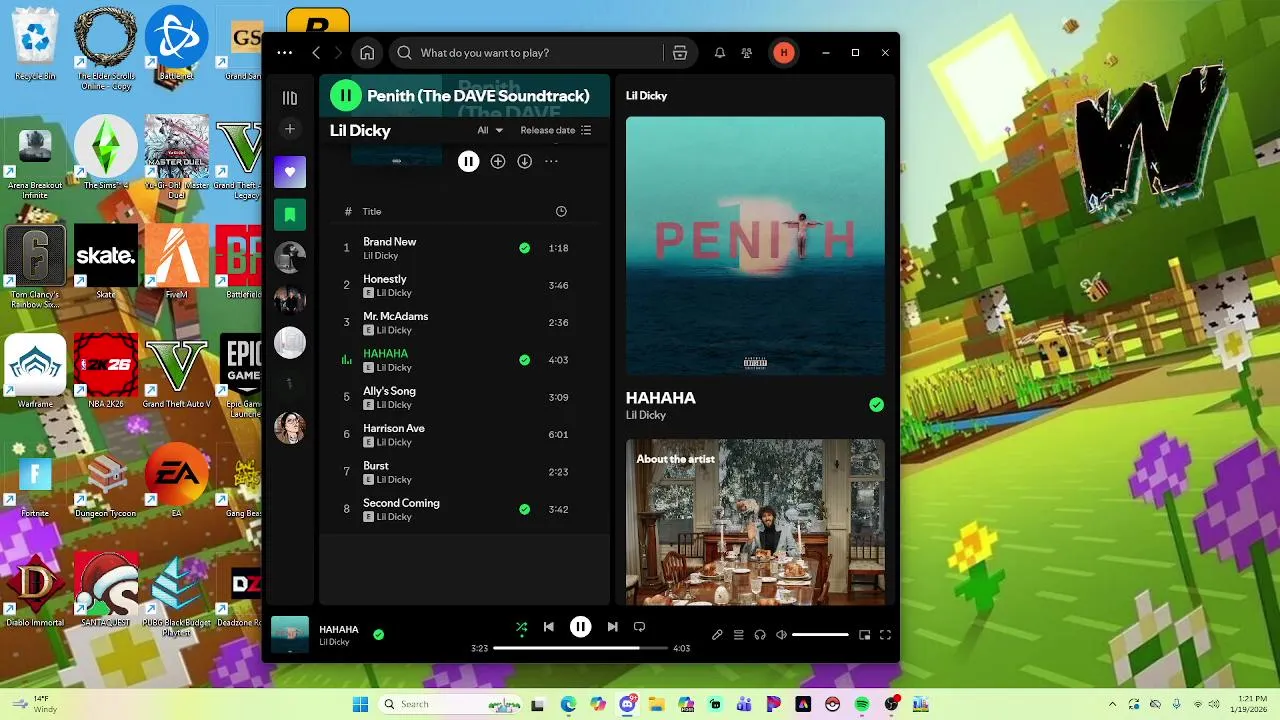Open Lil Dicky link under HAHAHA in right panel
Screen dimensions: 1280x720
tap(646, 415)
